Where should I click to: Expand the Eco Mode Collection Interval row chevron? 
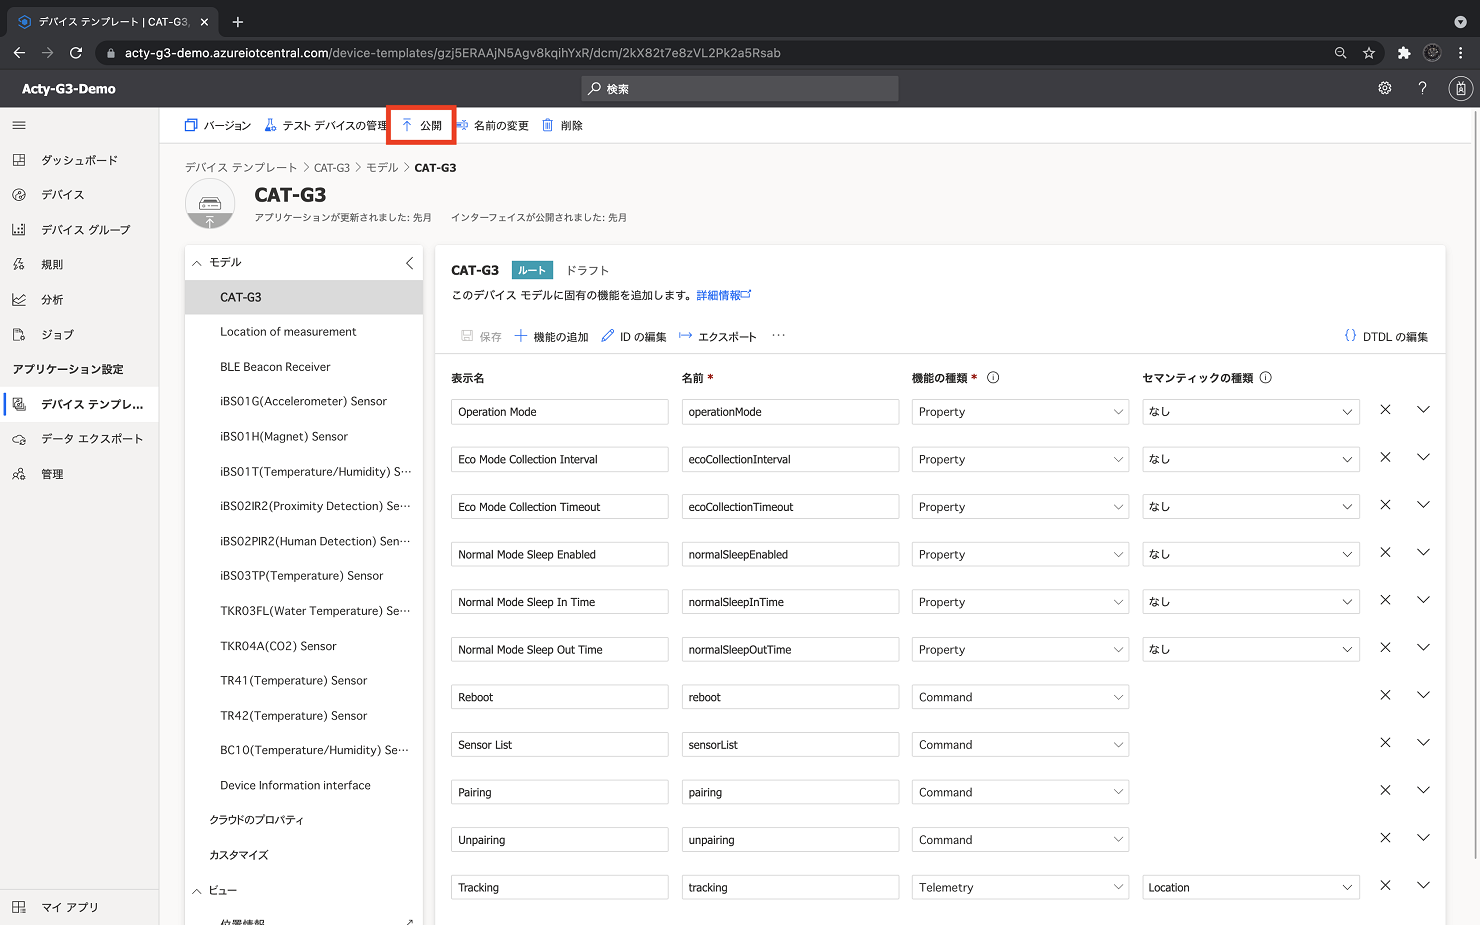click(x=1423, y=457)
